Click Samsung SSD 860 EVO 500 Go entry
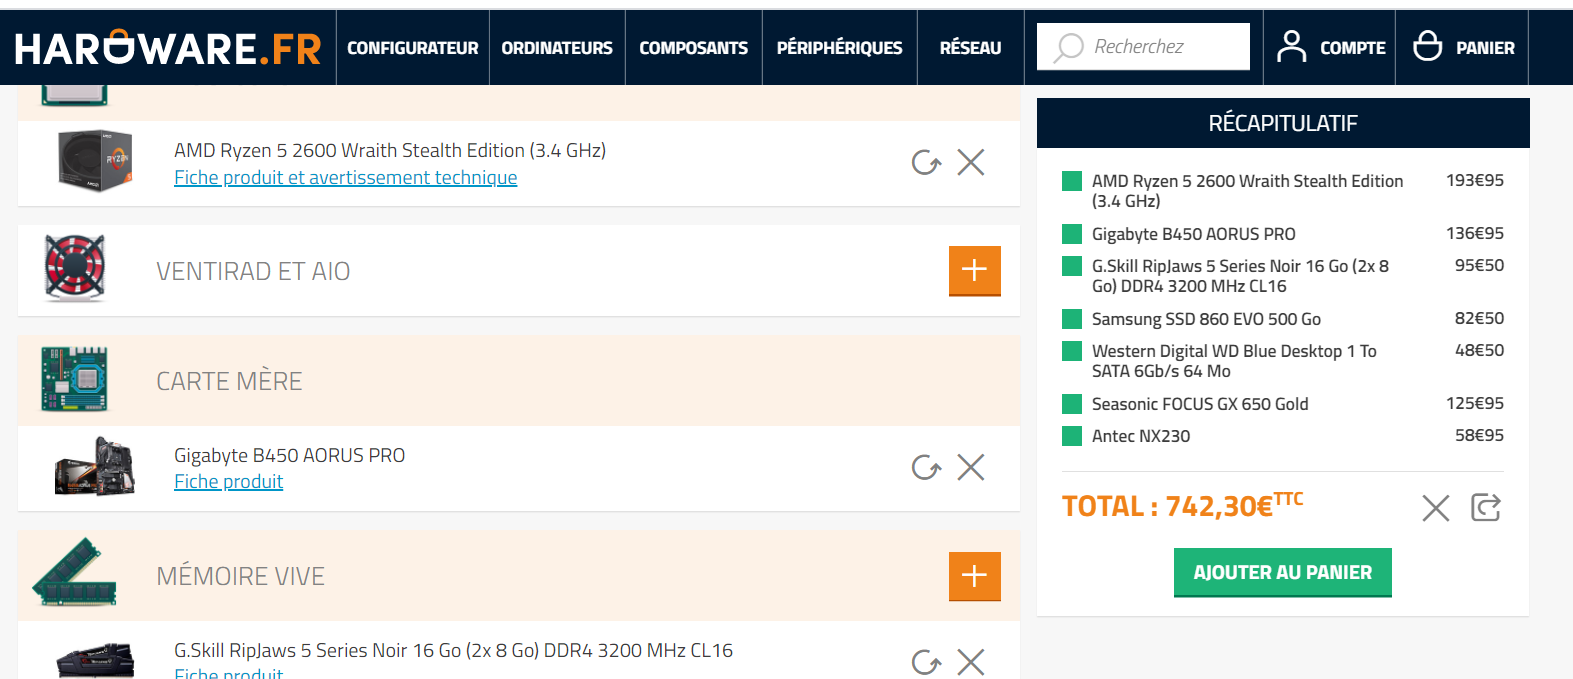 (x=1206, y=319)
